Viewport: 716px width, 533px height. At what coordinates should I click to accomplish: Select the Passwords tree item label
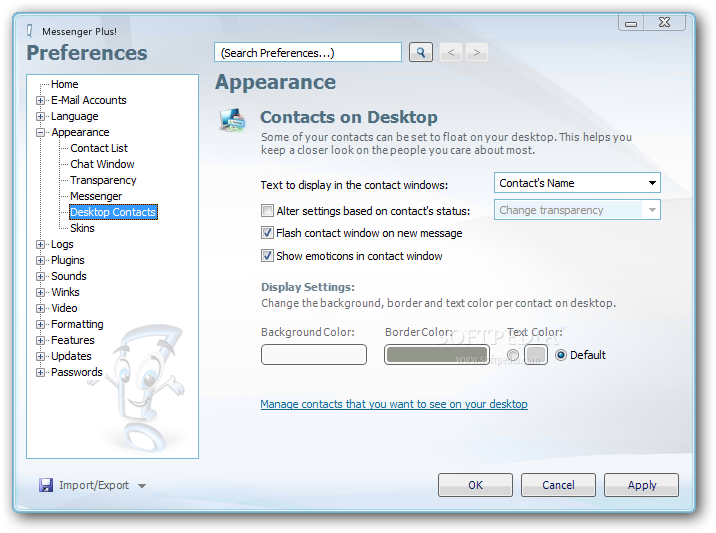77,372
